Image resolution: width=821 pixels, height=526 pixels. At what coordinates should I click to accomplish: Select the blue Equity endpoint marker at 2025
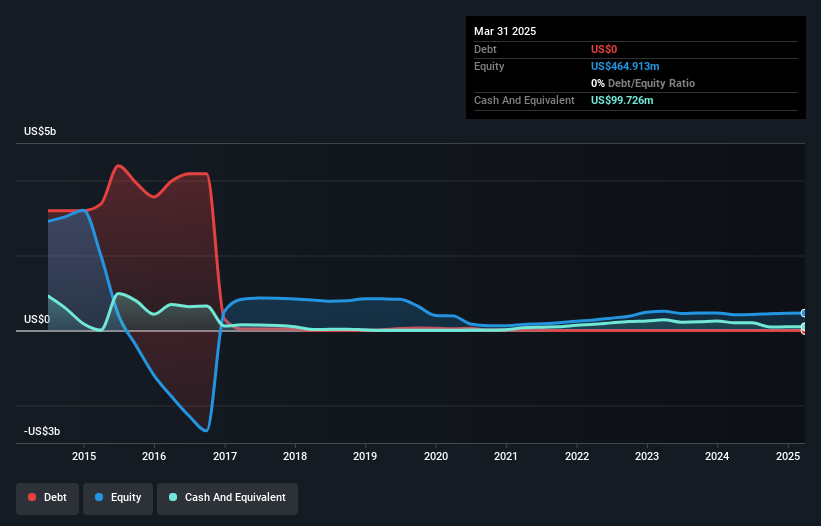coord(804,313)
